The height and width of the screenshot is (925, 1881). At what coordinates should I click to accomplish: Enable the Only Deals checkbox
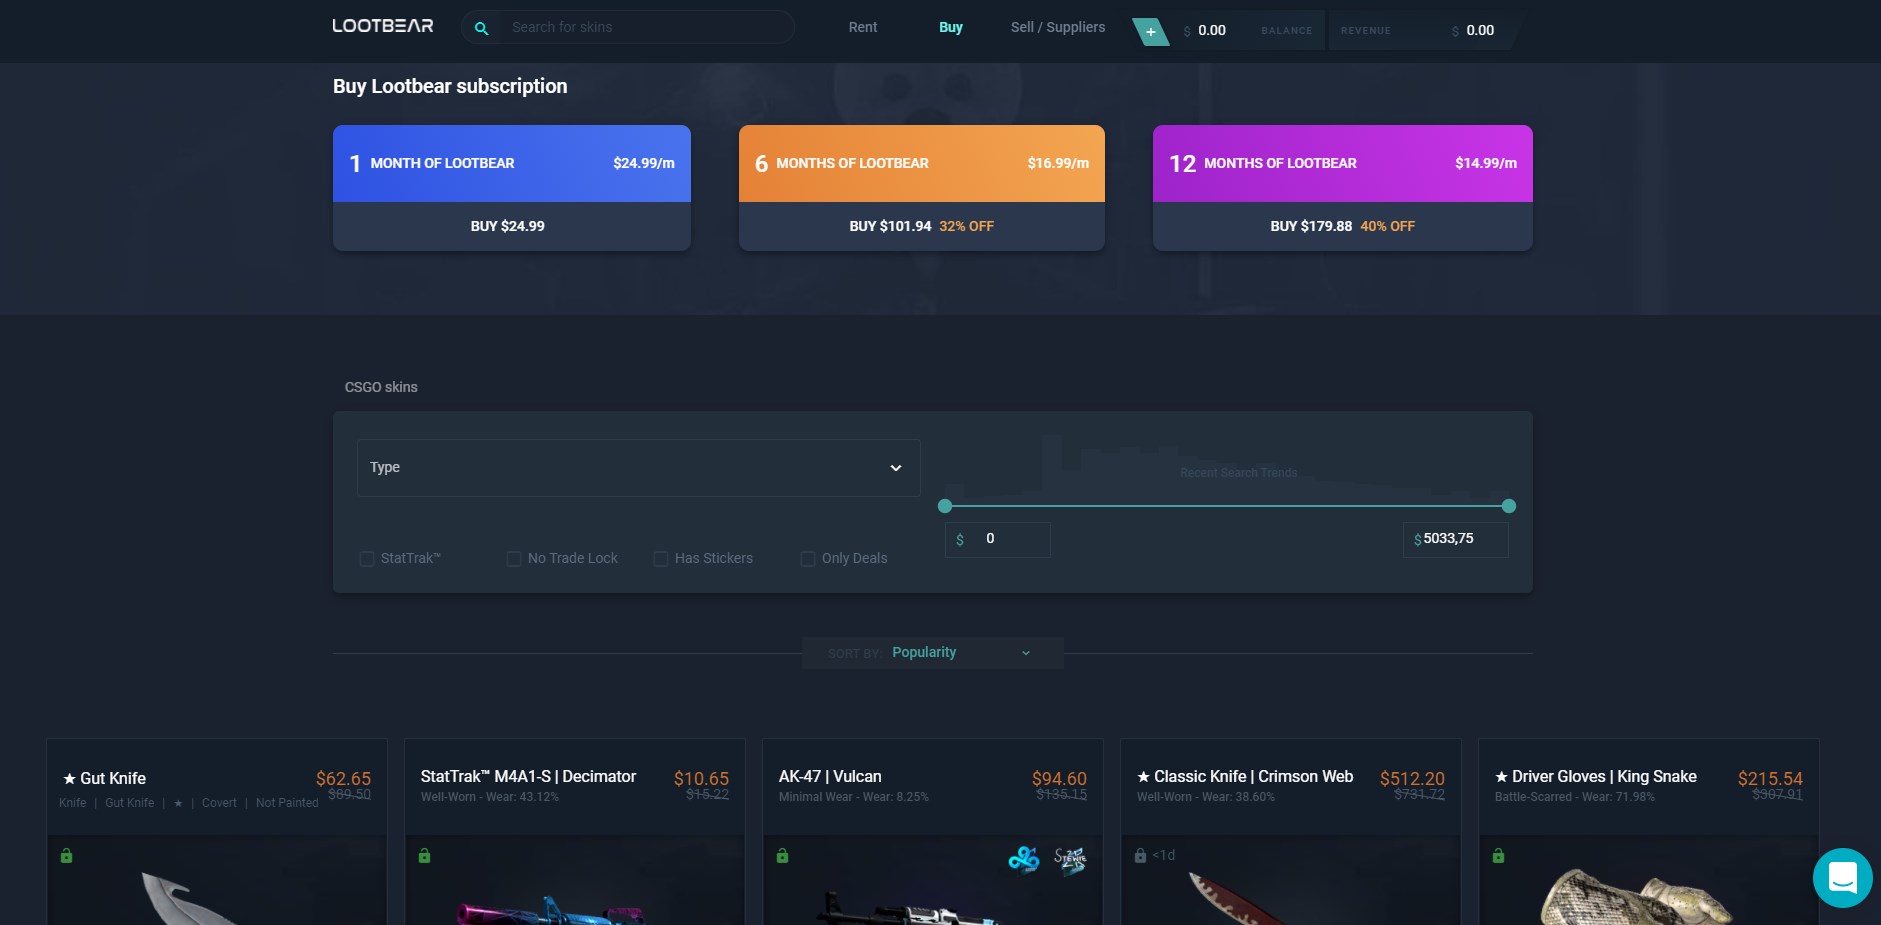(x=808, y=559)
